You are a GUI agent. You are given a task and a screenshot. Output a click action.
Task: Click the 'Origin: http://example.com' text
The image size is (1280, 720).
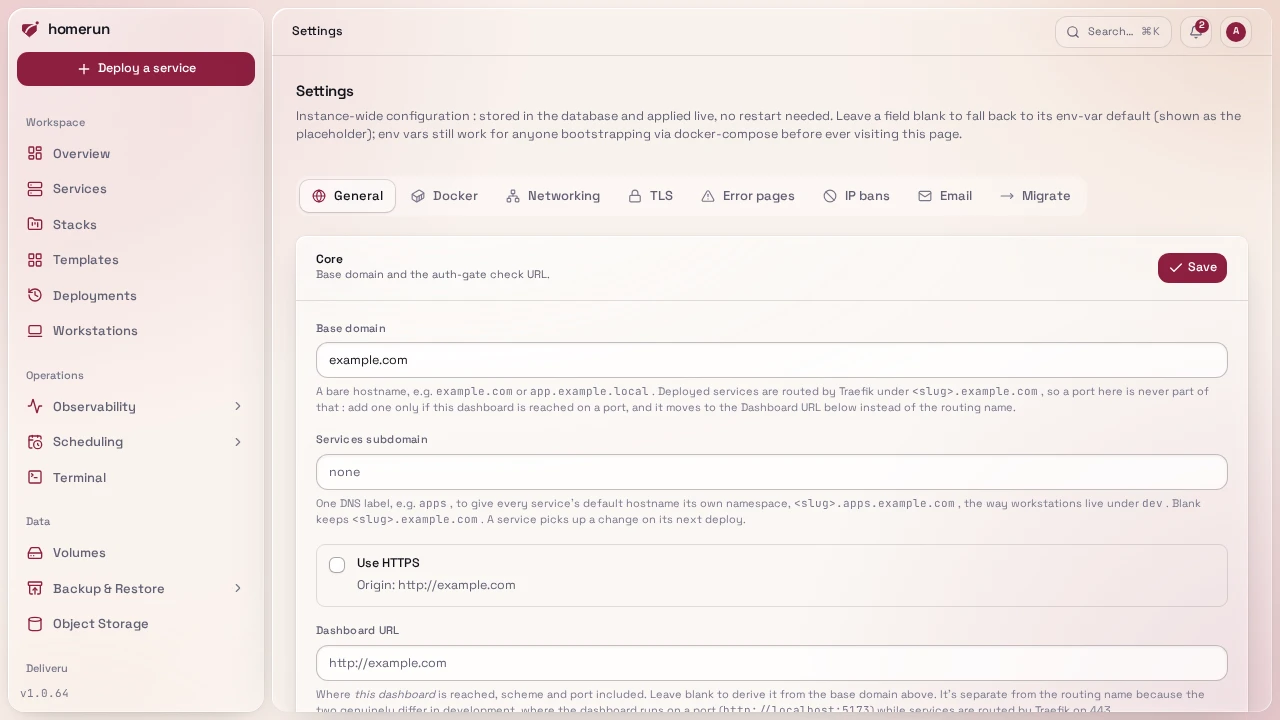(436, 585)
